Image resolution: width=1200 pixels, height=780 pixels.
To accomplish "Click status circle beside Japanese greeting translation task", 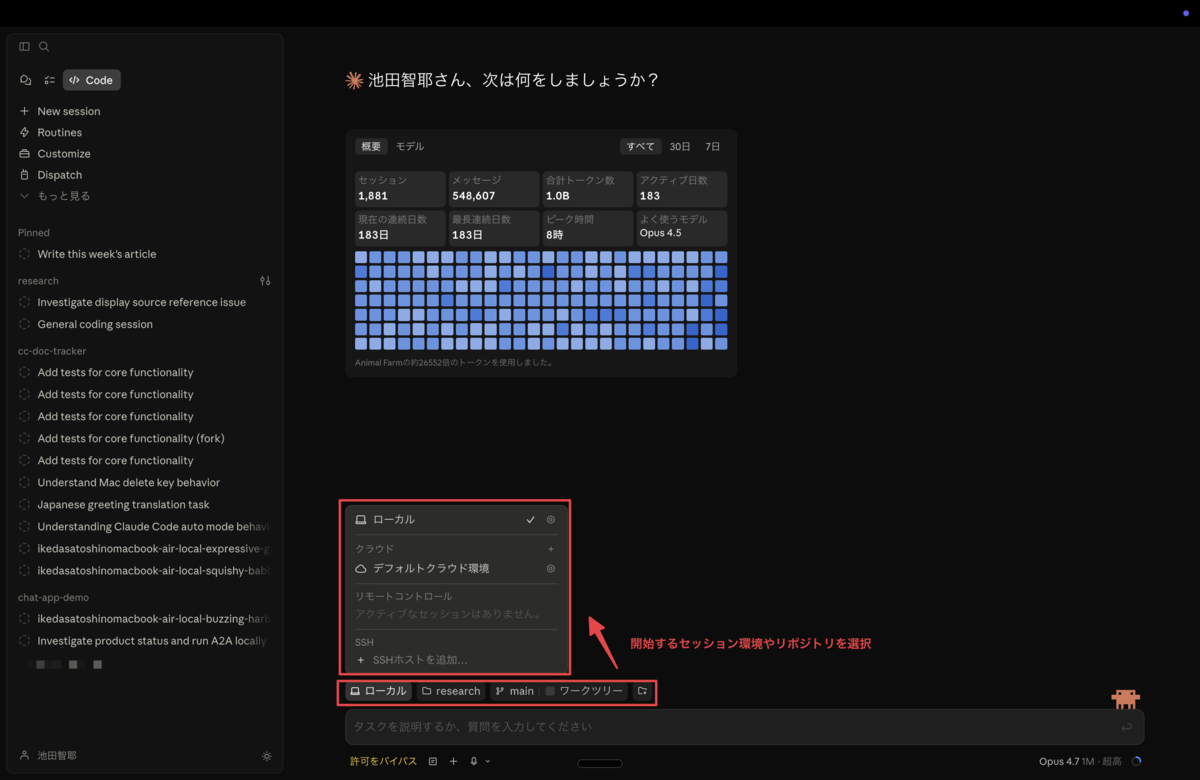I will click(x=25, y=504).
